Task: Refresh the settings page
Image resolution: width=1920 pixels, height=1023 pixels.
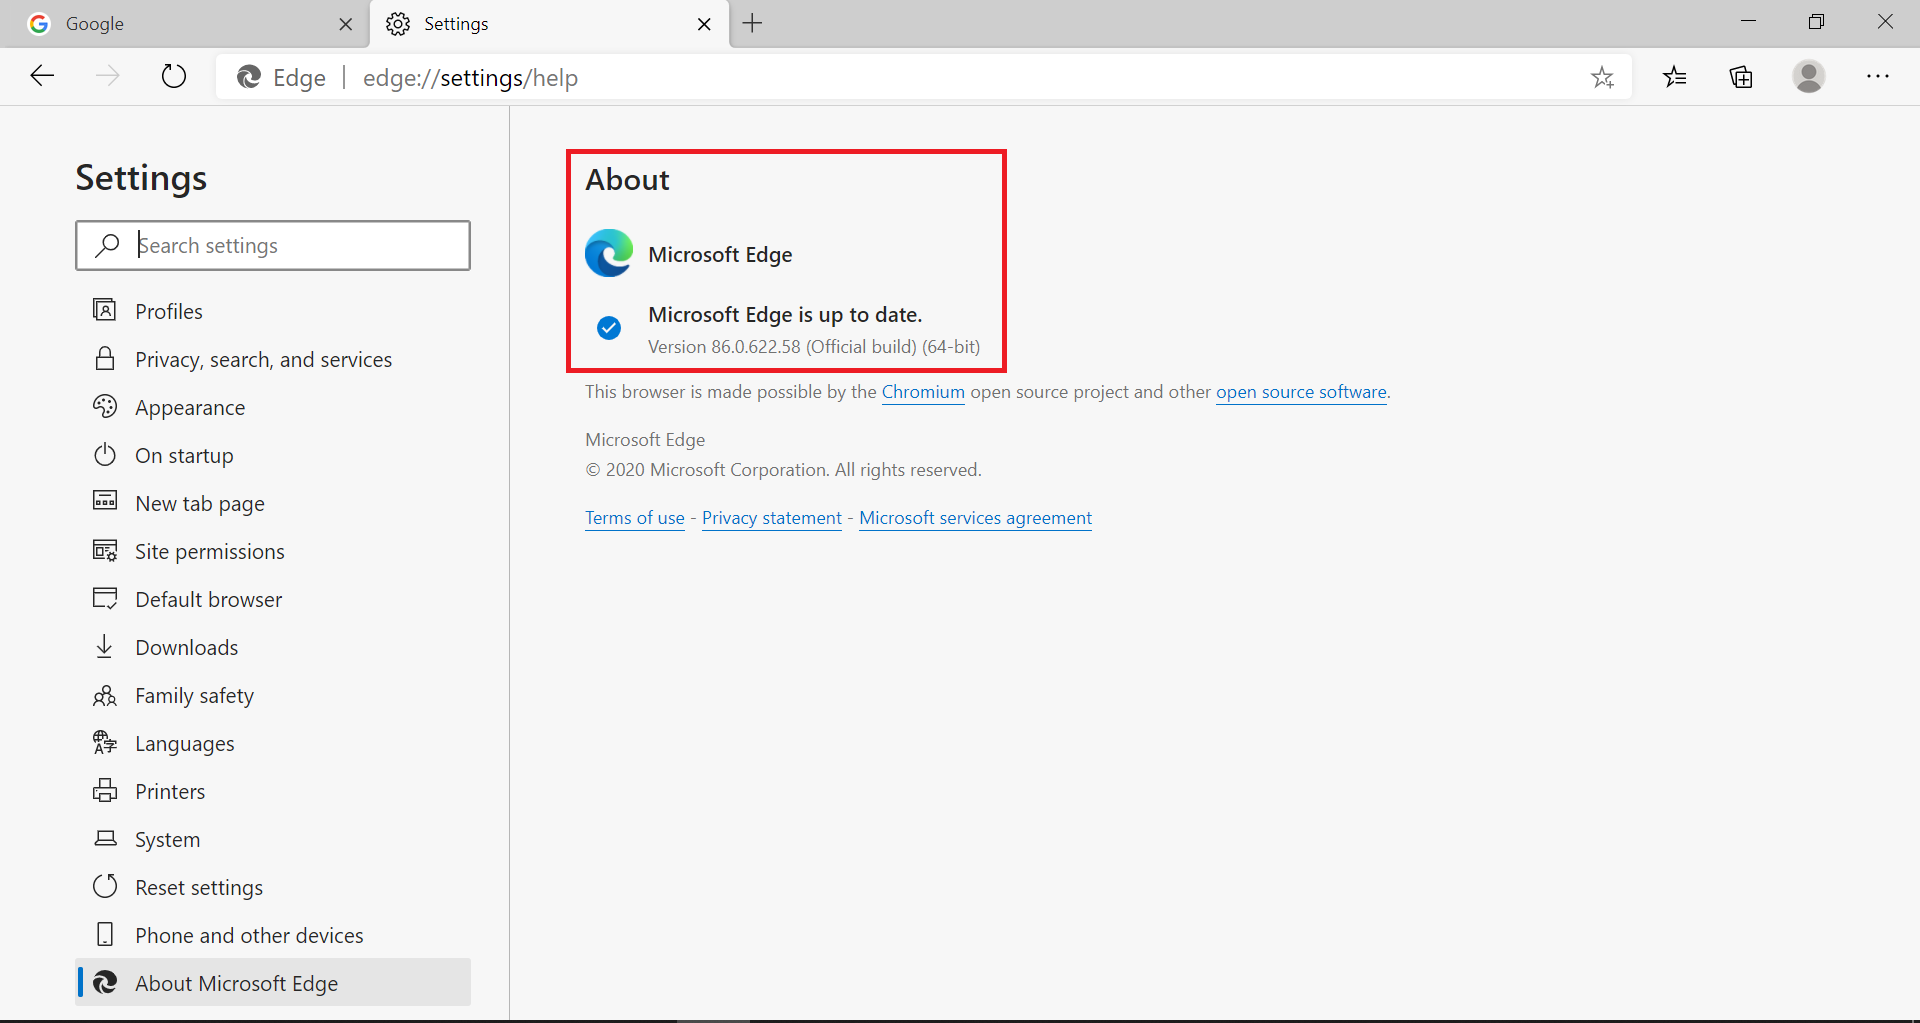Action: [174, 76]
